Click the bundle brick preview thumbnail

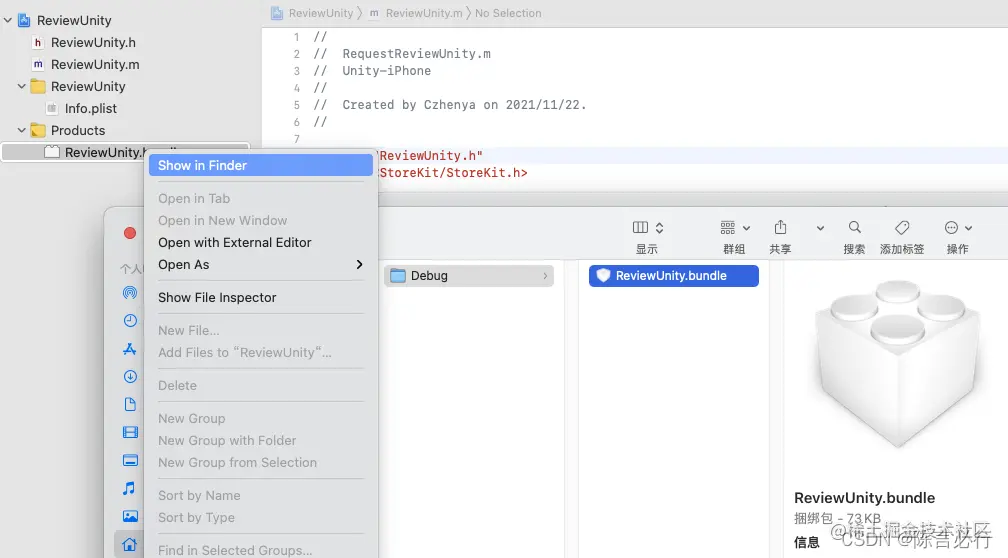(x=897, y=363)
